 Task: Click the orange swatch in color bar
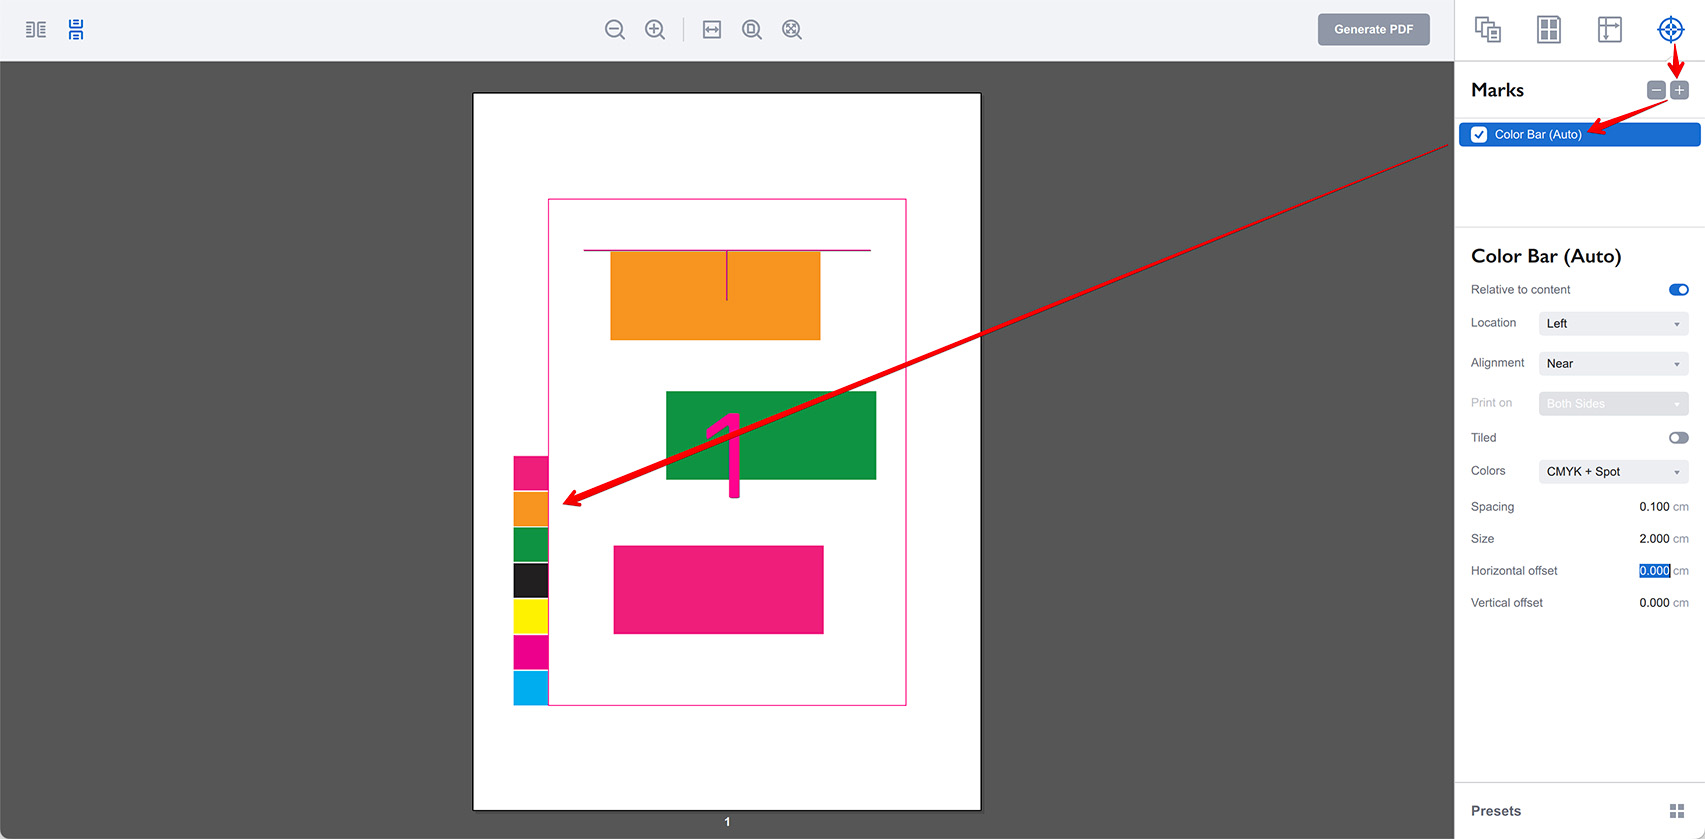click(531, 509)
